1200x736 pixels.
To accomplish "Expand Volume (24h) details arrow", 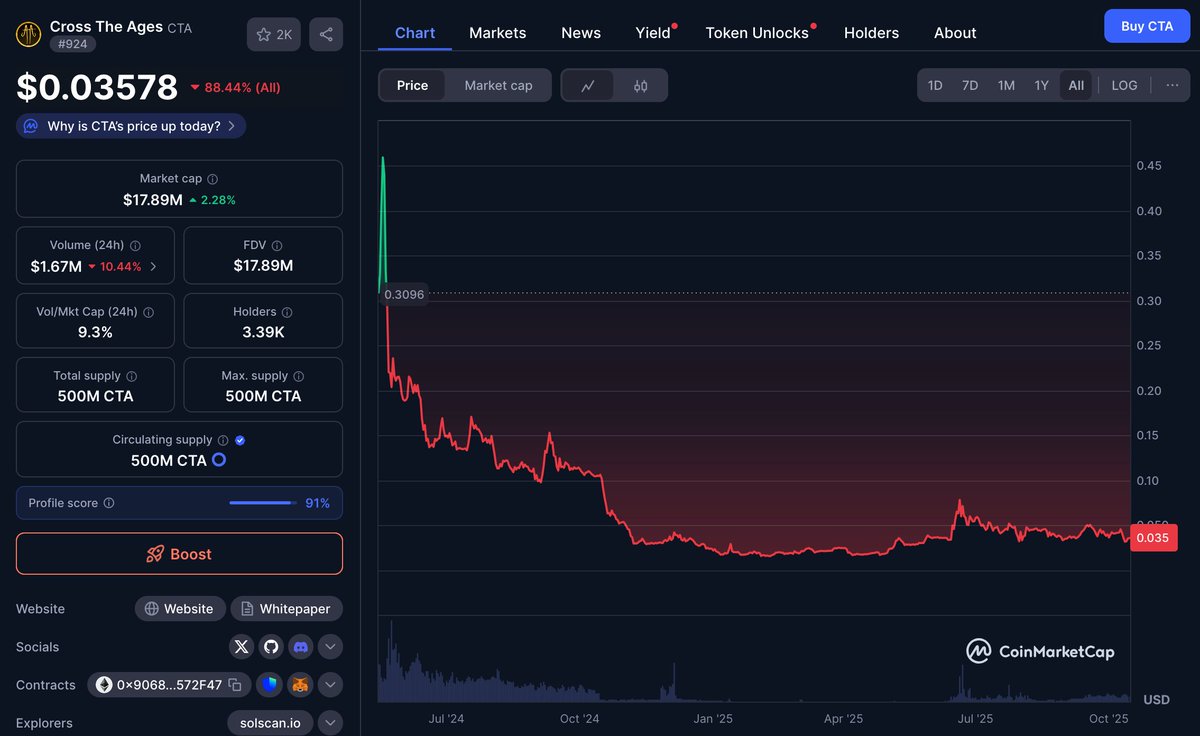I will pos(153,267).
